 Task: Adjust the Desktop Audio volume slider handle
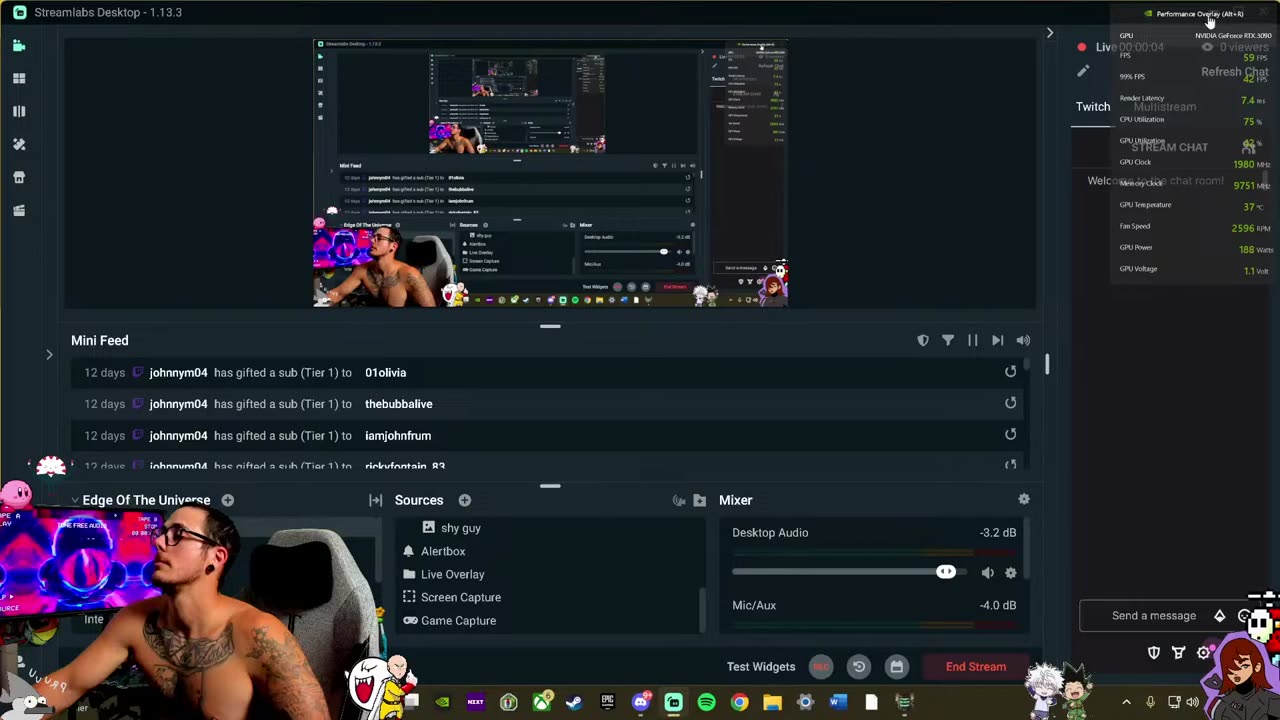(x=945, y=572)
